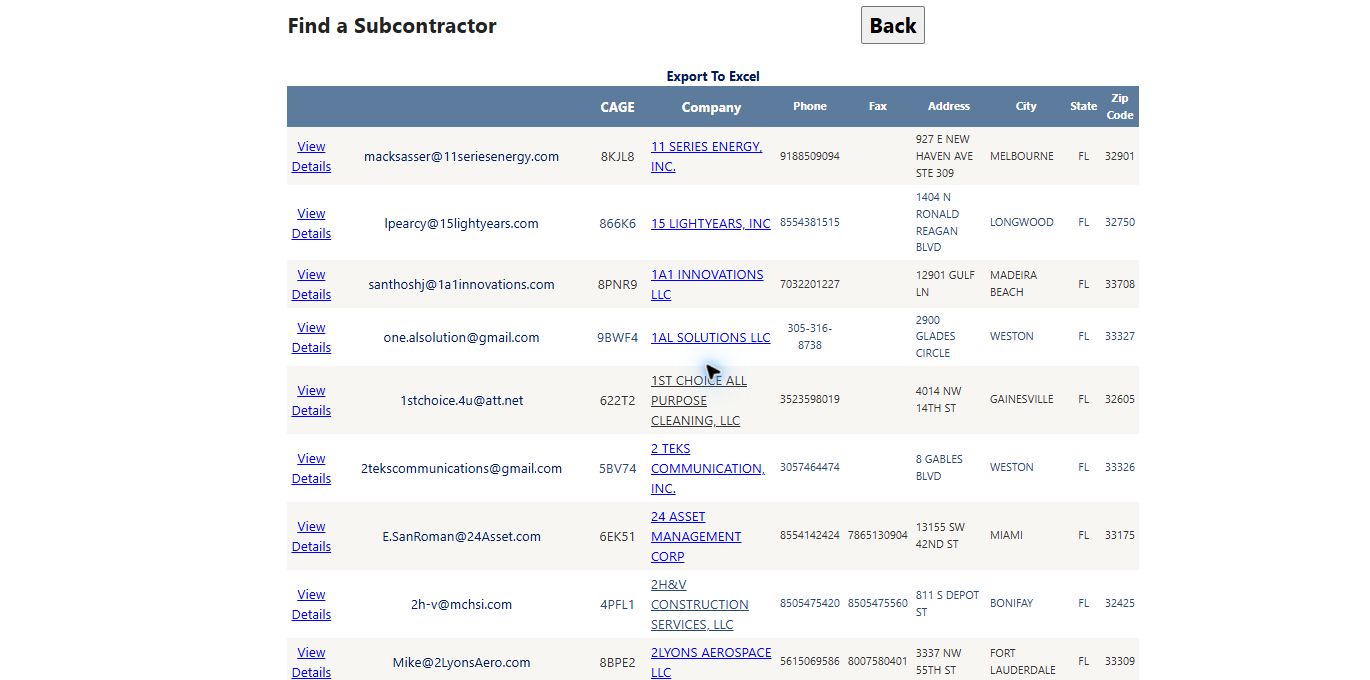
Task: Click fax number 8505475560
Action: [878, 604]
